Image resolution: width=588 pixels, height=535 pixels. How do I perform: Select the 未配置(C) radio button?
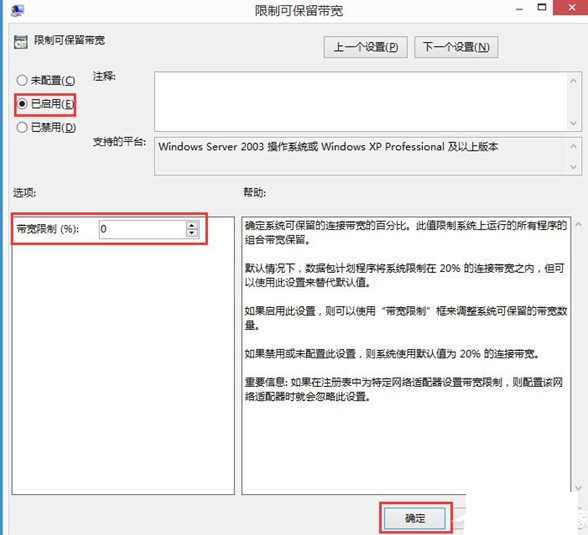[x=45, y=80]
